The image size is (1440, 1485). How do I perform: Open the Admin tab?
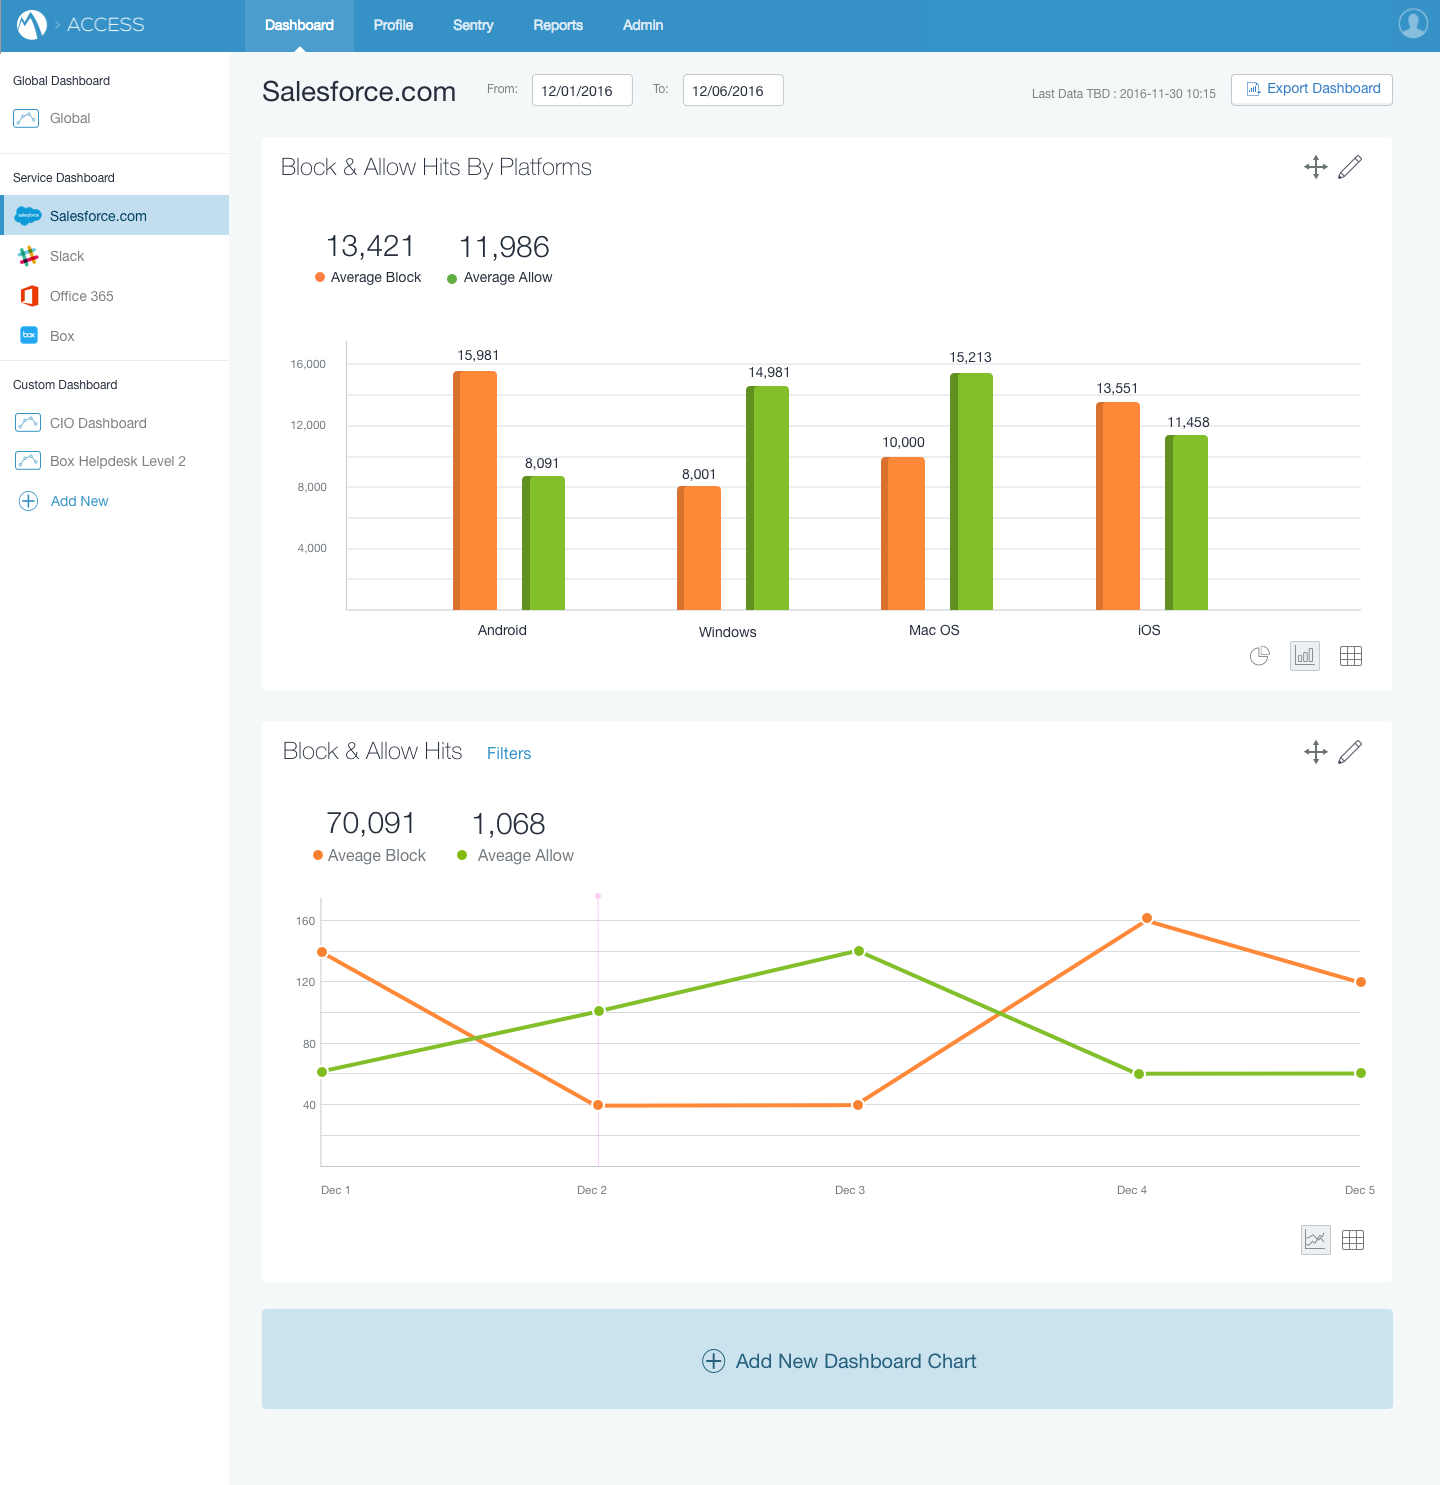[x=643, y=25]
